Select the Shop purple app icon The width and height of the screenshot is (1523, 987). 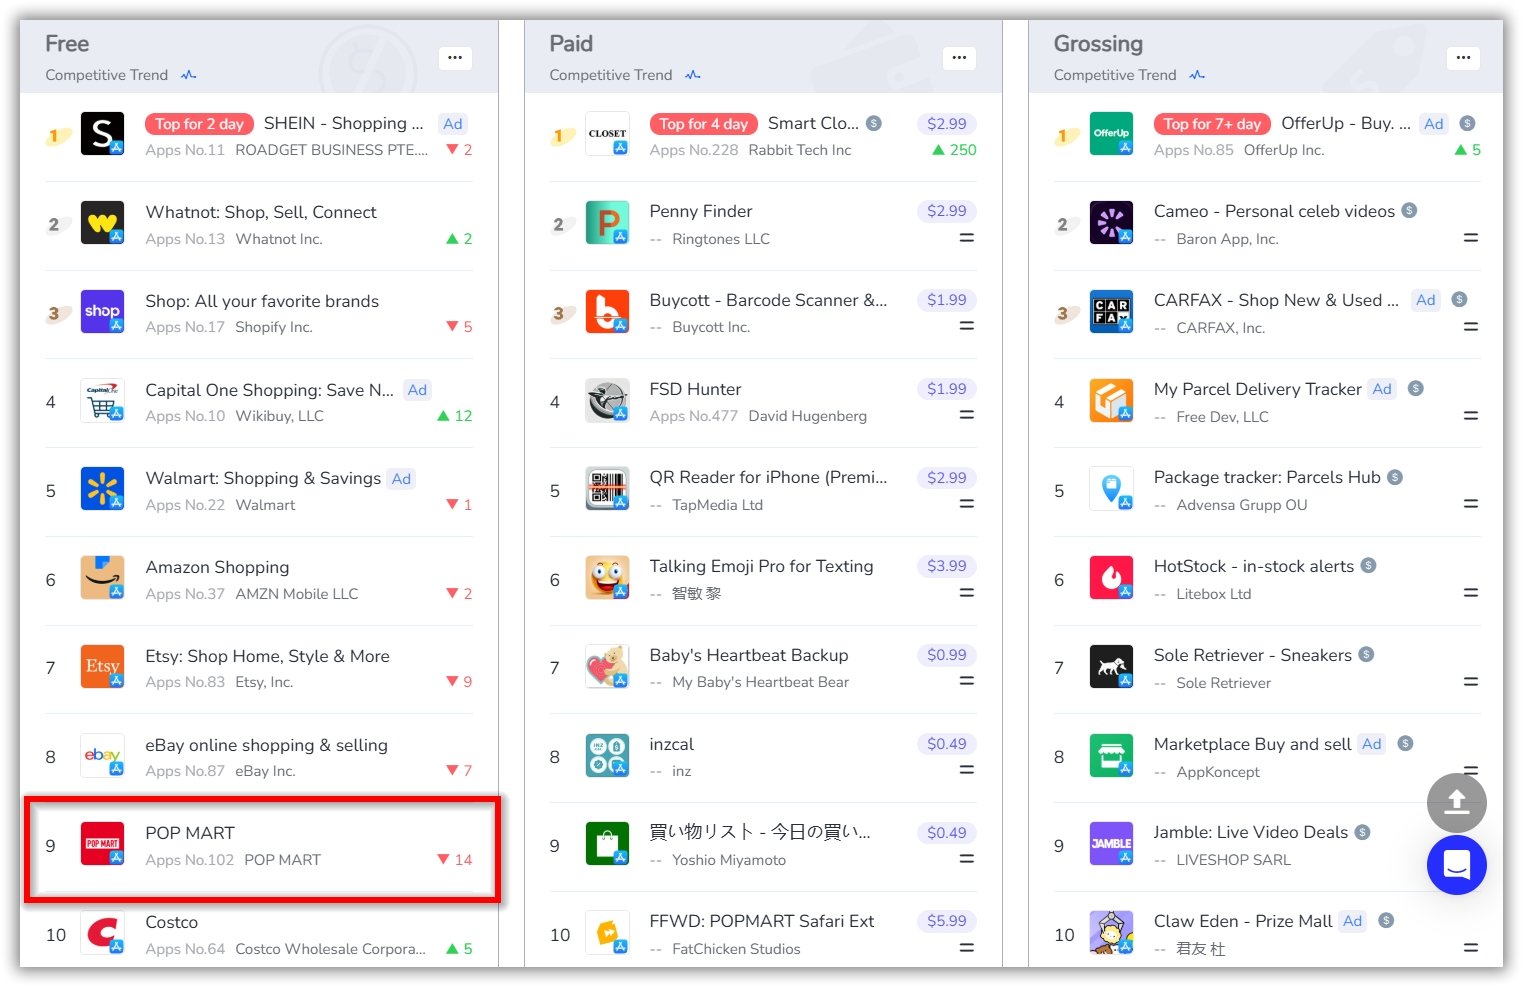tap(102, 312)
